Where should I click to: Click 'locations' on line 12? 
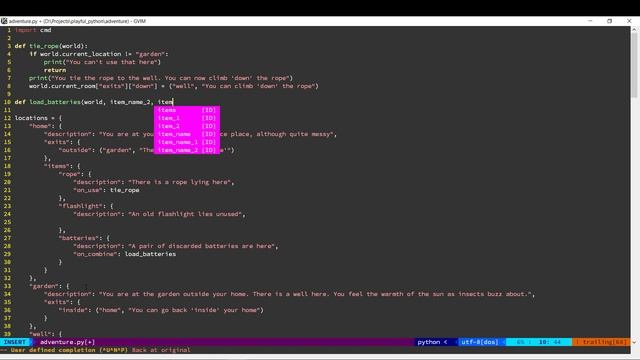tap(31, 118)
